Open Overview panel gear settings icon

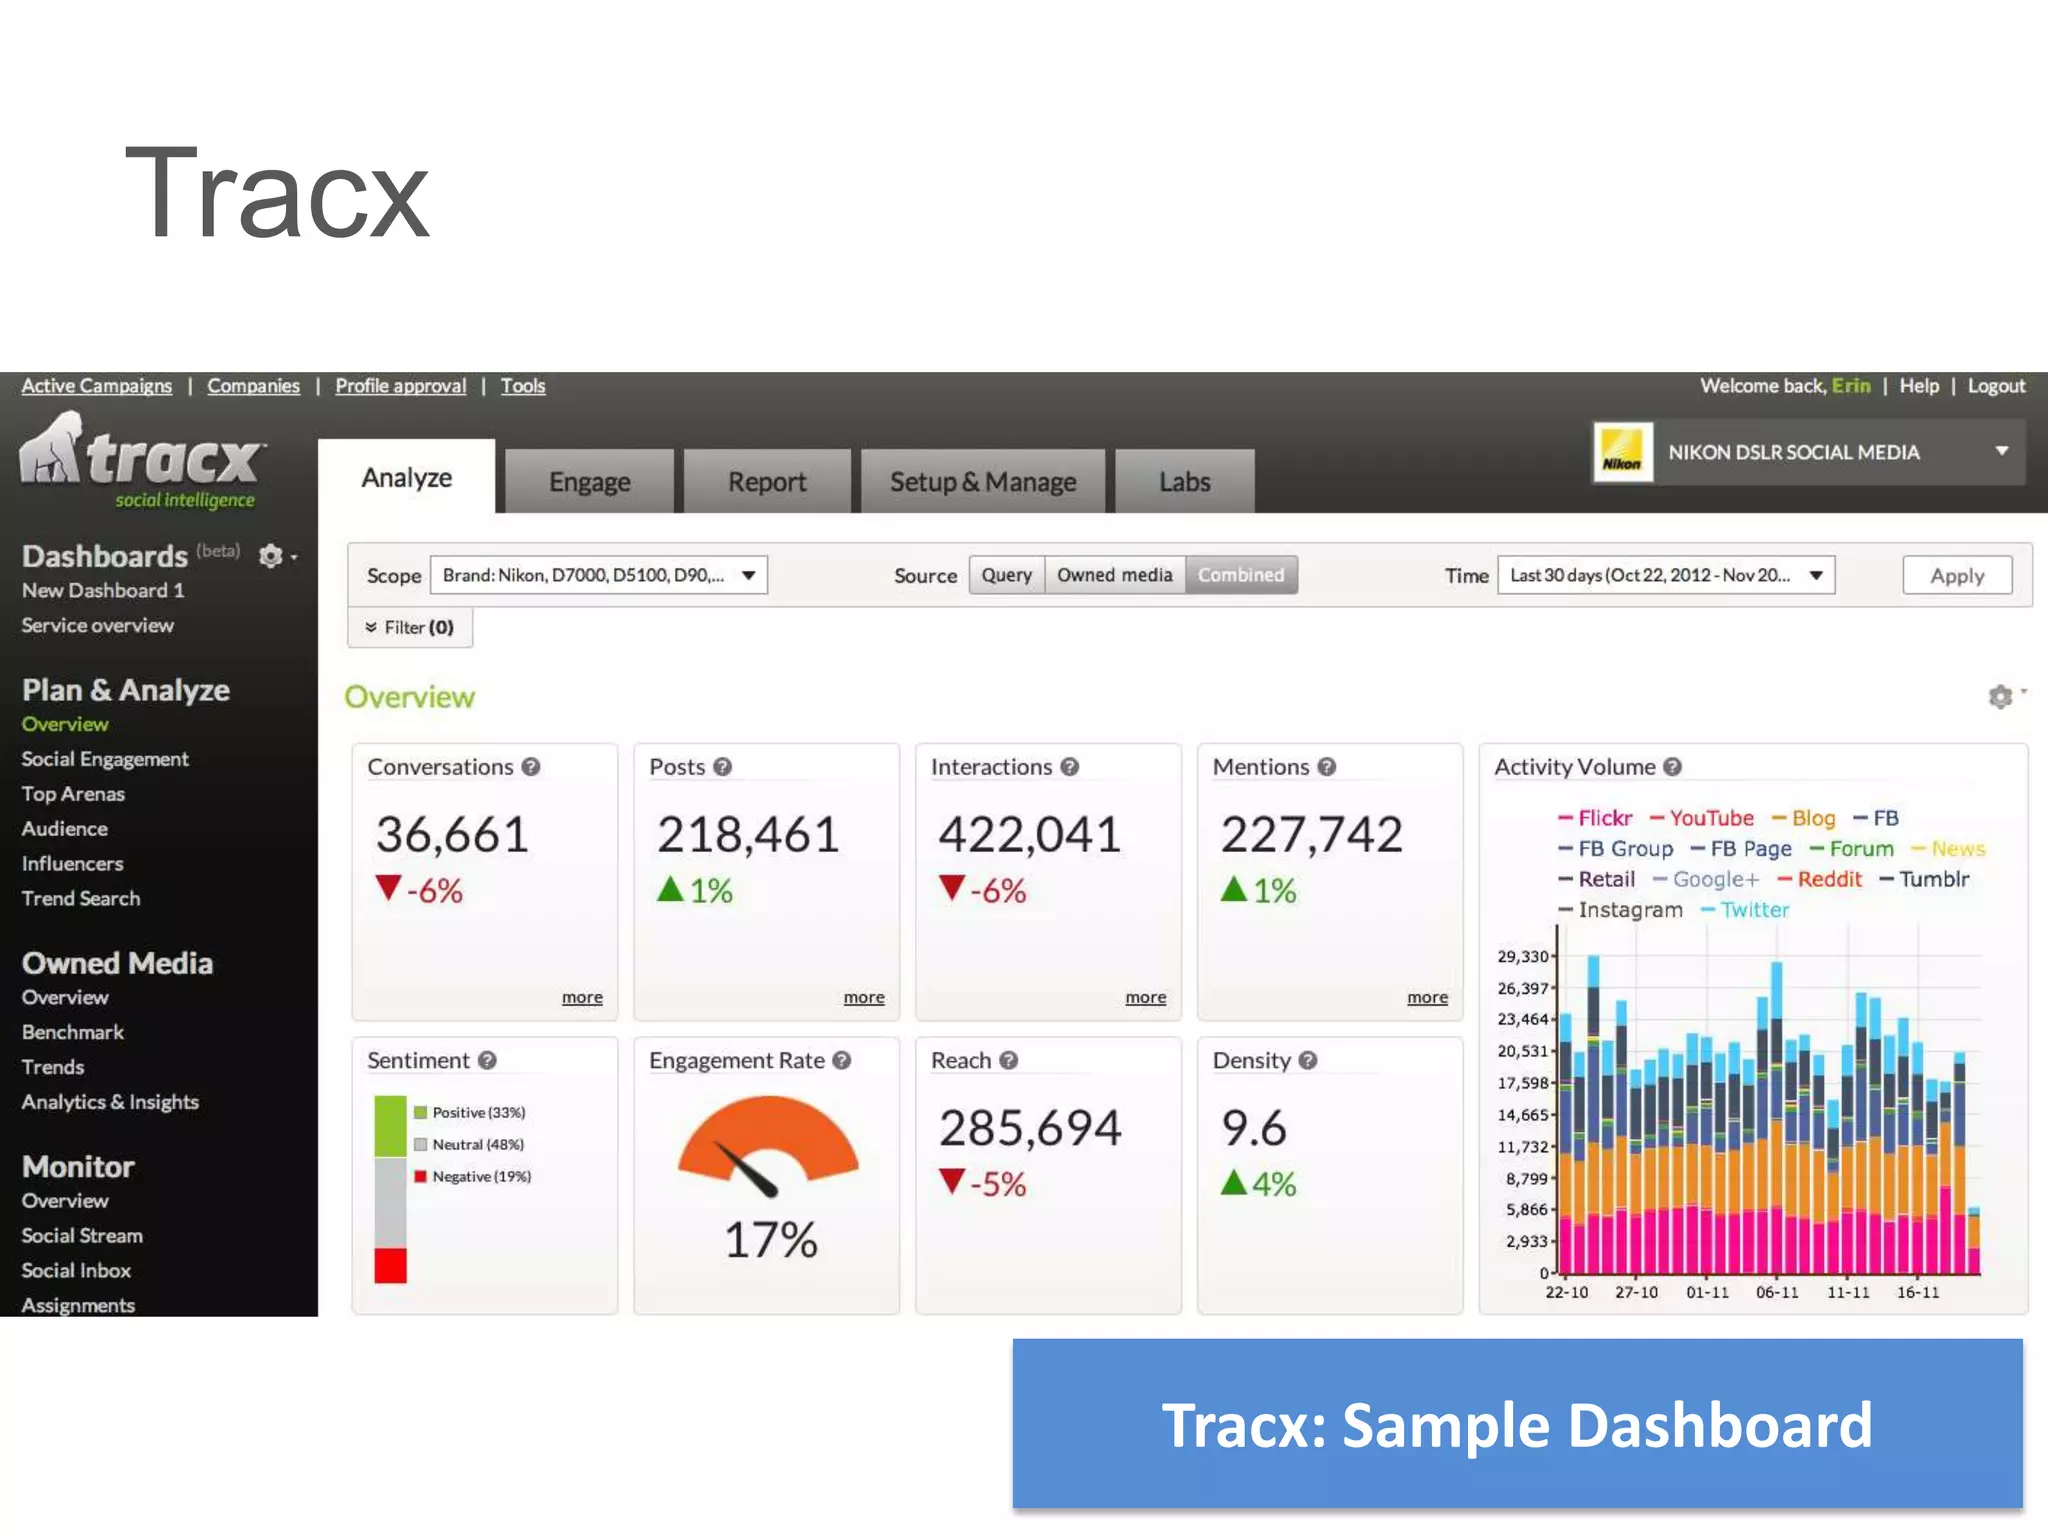[x=2000, y=697]
